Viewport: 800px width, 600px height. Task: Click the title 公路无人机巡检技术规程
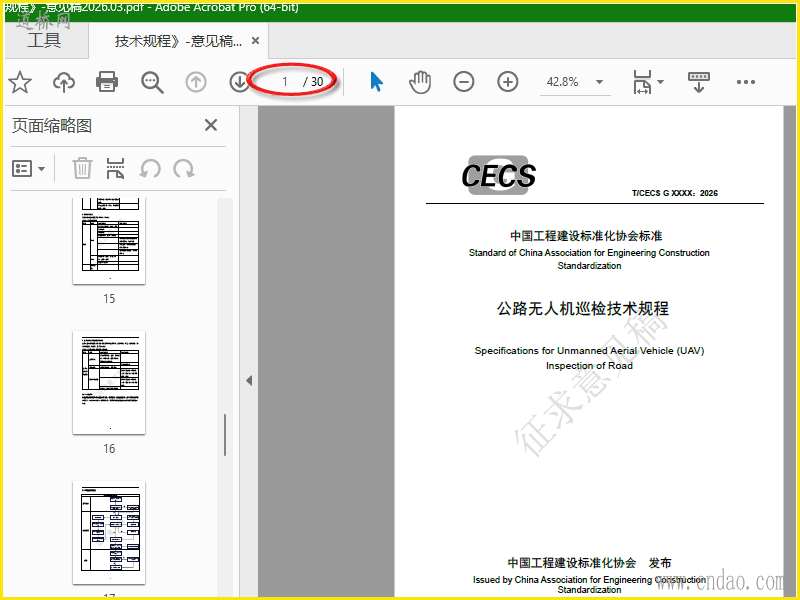point(583,308)
